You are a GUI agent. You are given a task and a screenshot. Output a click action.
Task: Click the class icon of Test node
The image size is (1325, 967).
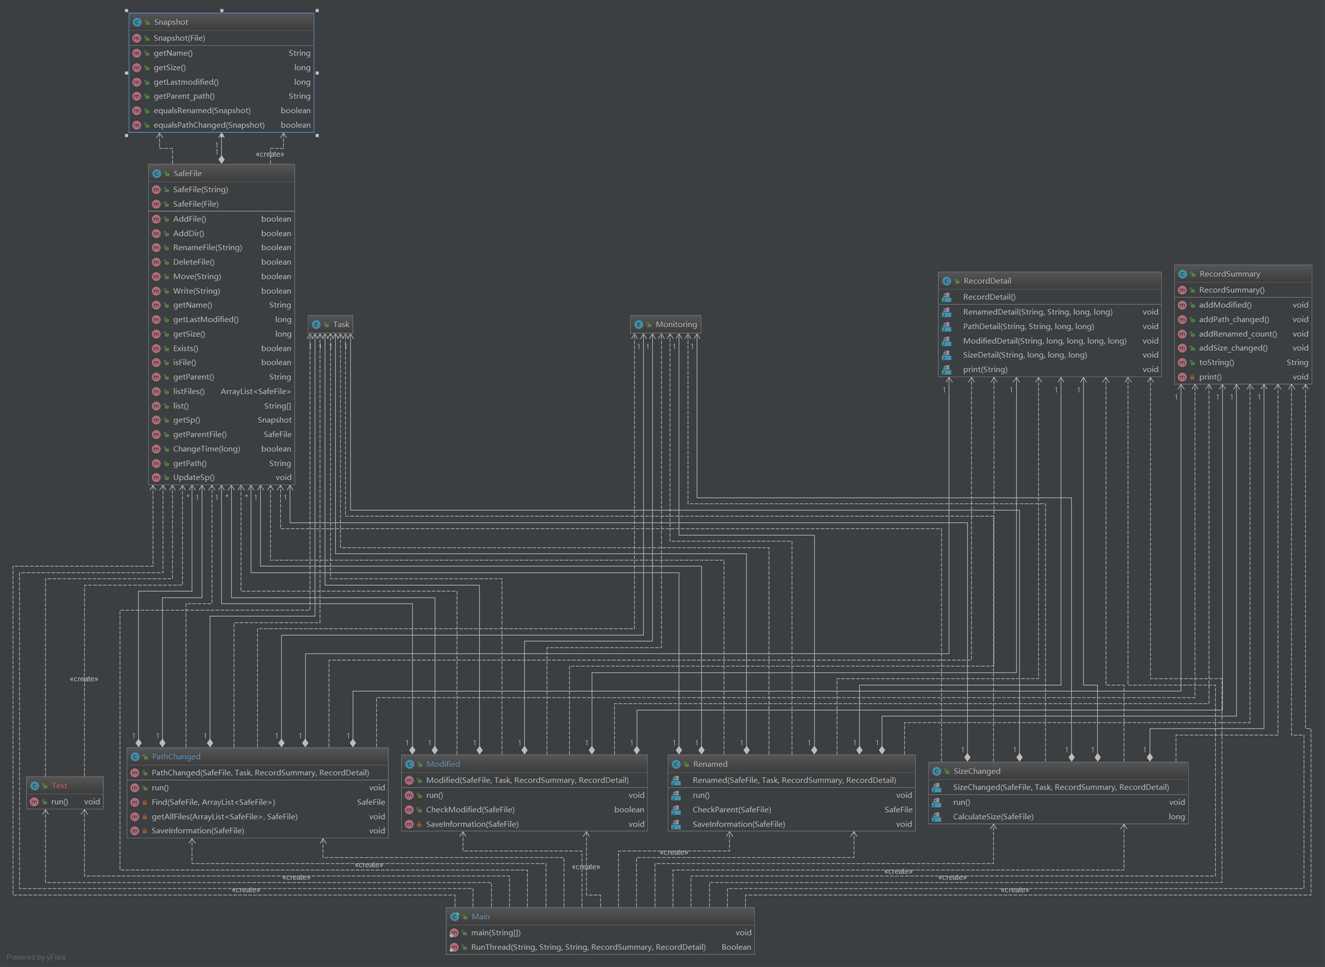pos(34,786)
